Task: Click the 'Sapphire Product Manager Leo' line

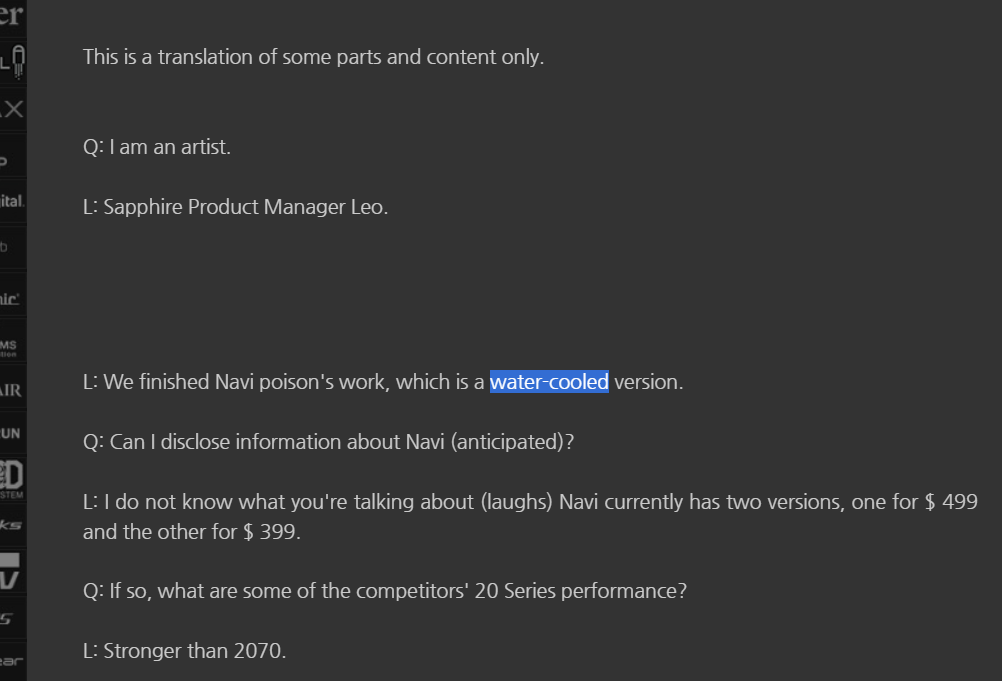Action: pyautogui.click(x=235, y=207)
